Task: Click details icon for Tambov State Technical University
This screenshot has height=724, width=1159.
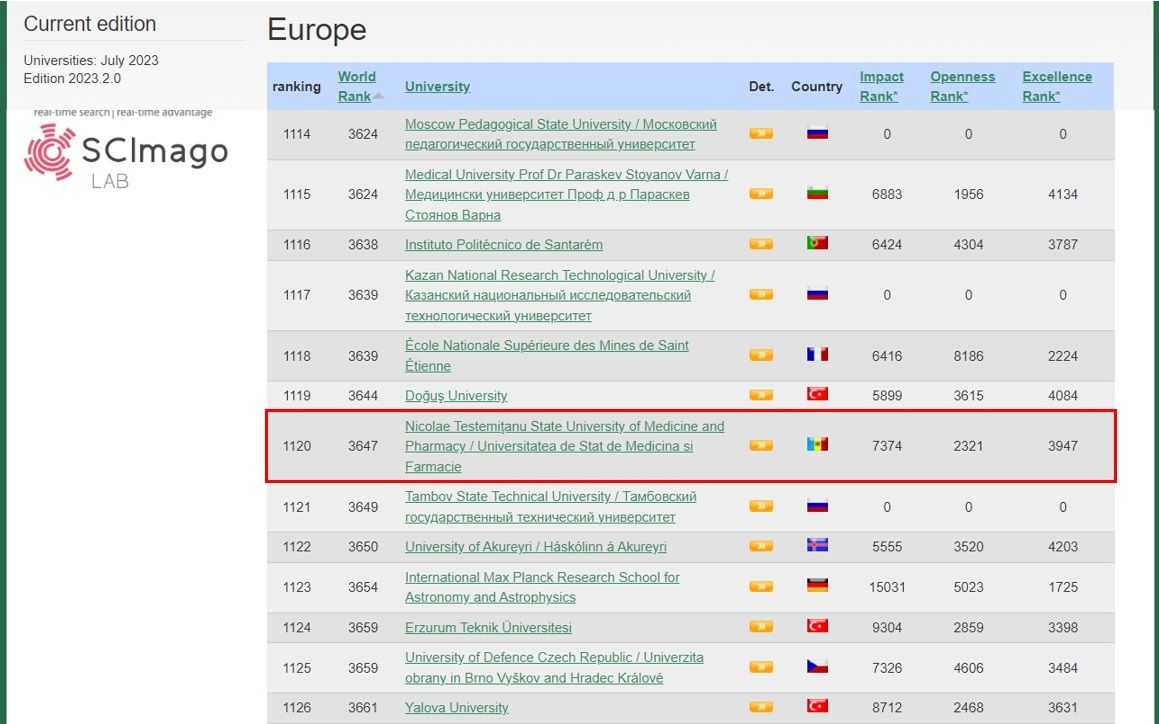Action: (761, 506)
